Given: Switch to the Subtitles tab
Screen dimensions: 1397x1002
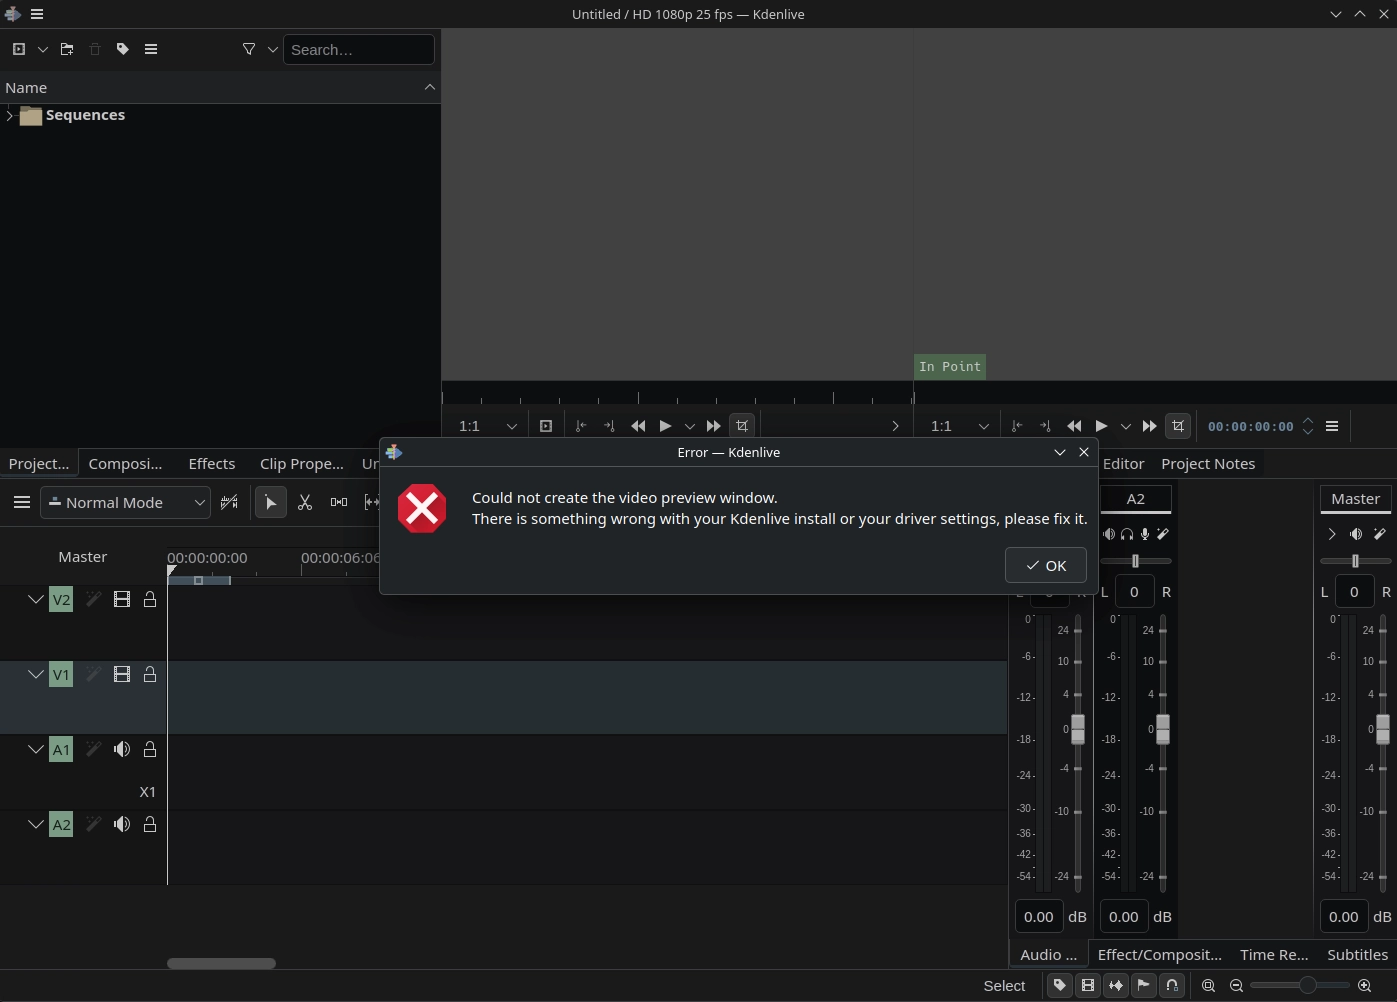Looking at the screenshot, I should (1357, 955).
